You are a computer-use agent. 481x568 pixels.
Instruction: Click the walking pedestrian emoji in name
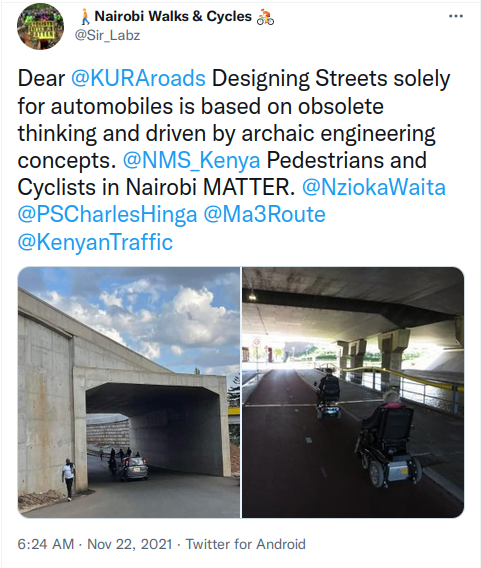point(85,17)
